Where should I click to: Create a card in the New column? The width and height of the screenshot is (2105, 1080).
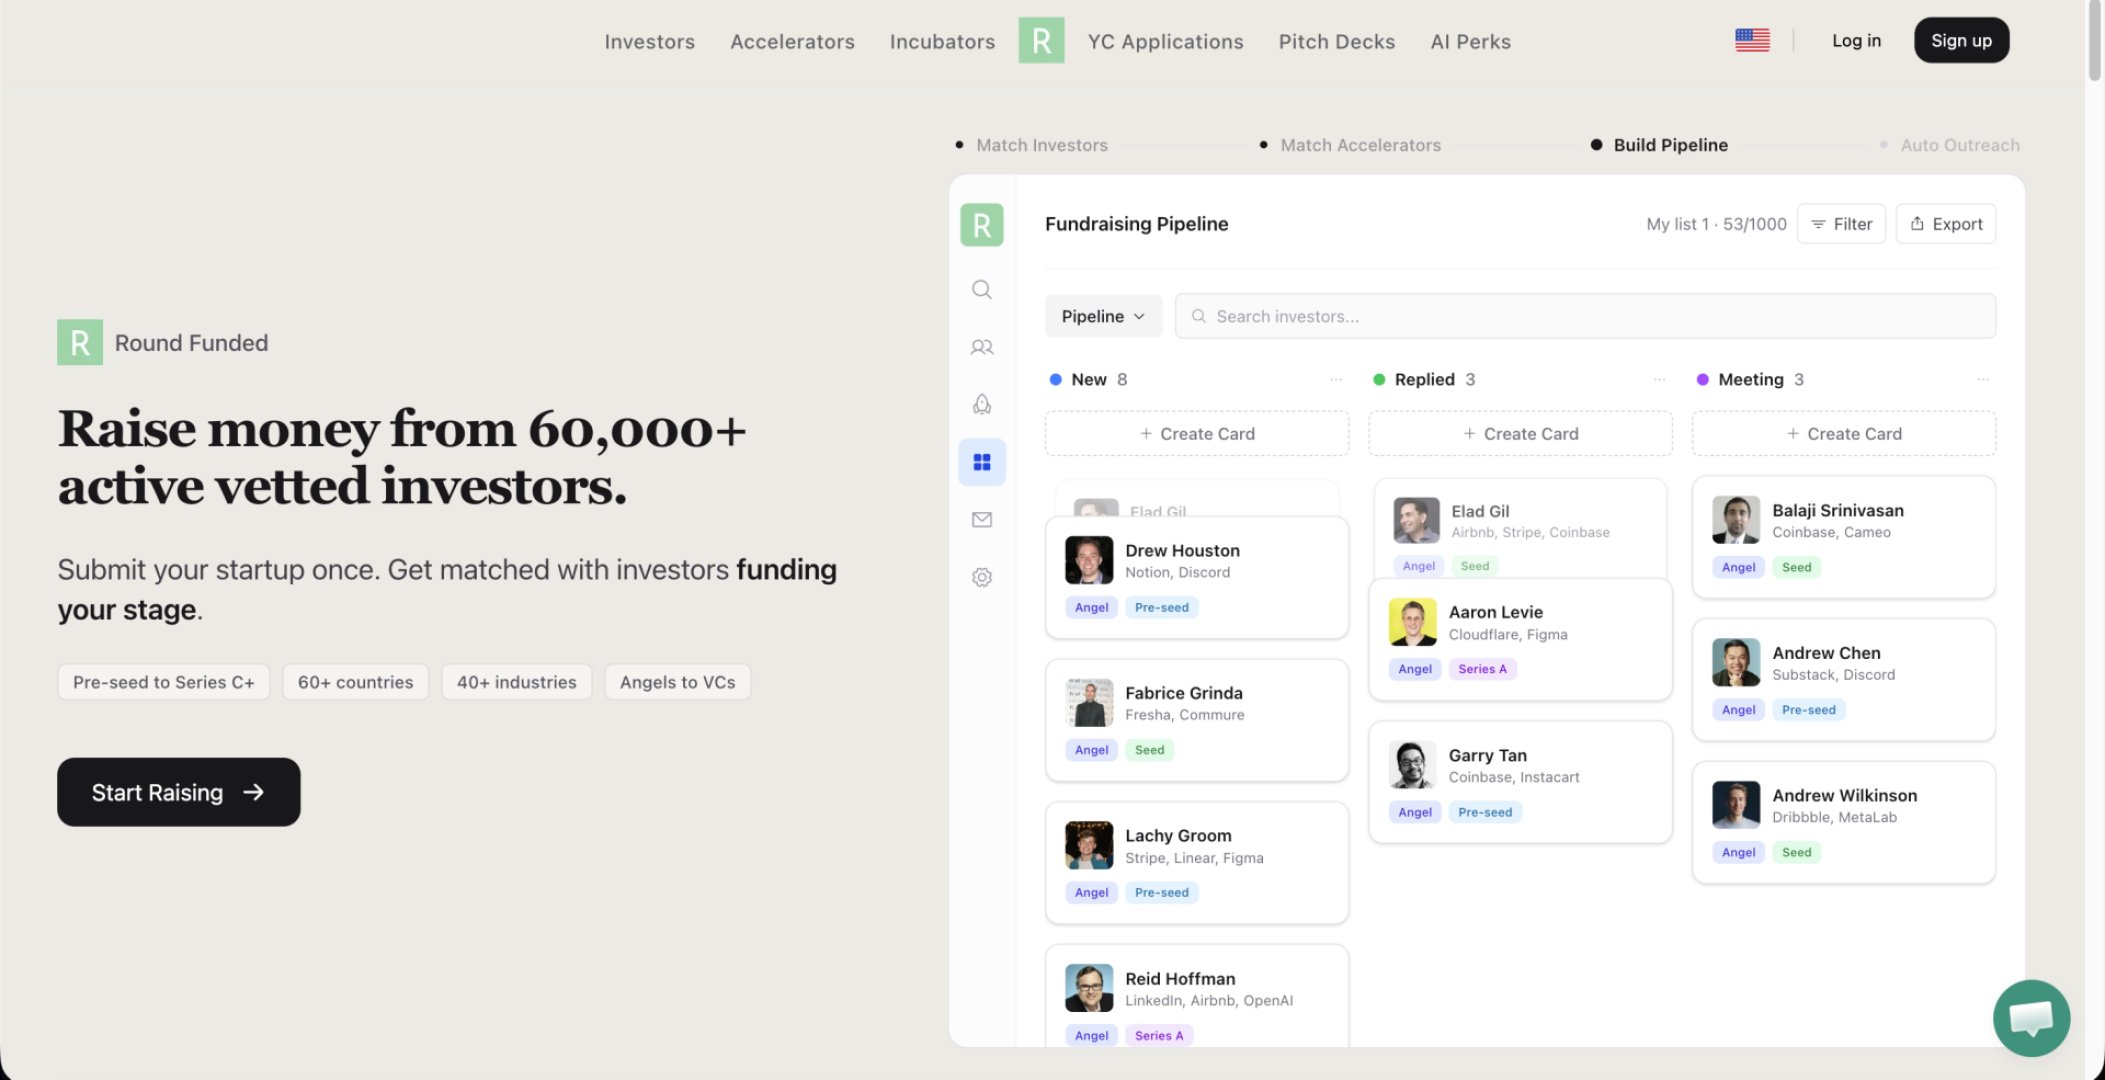1197,434
